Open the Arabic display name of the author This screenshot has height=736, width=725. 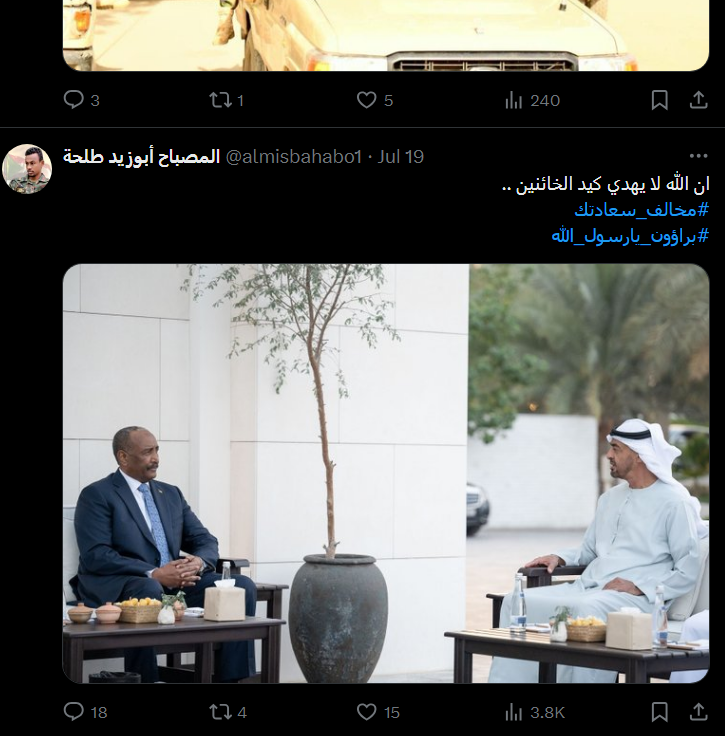point(142,156)
